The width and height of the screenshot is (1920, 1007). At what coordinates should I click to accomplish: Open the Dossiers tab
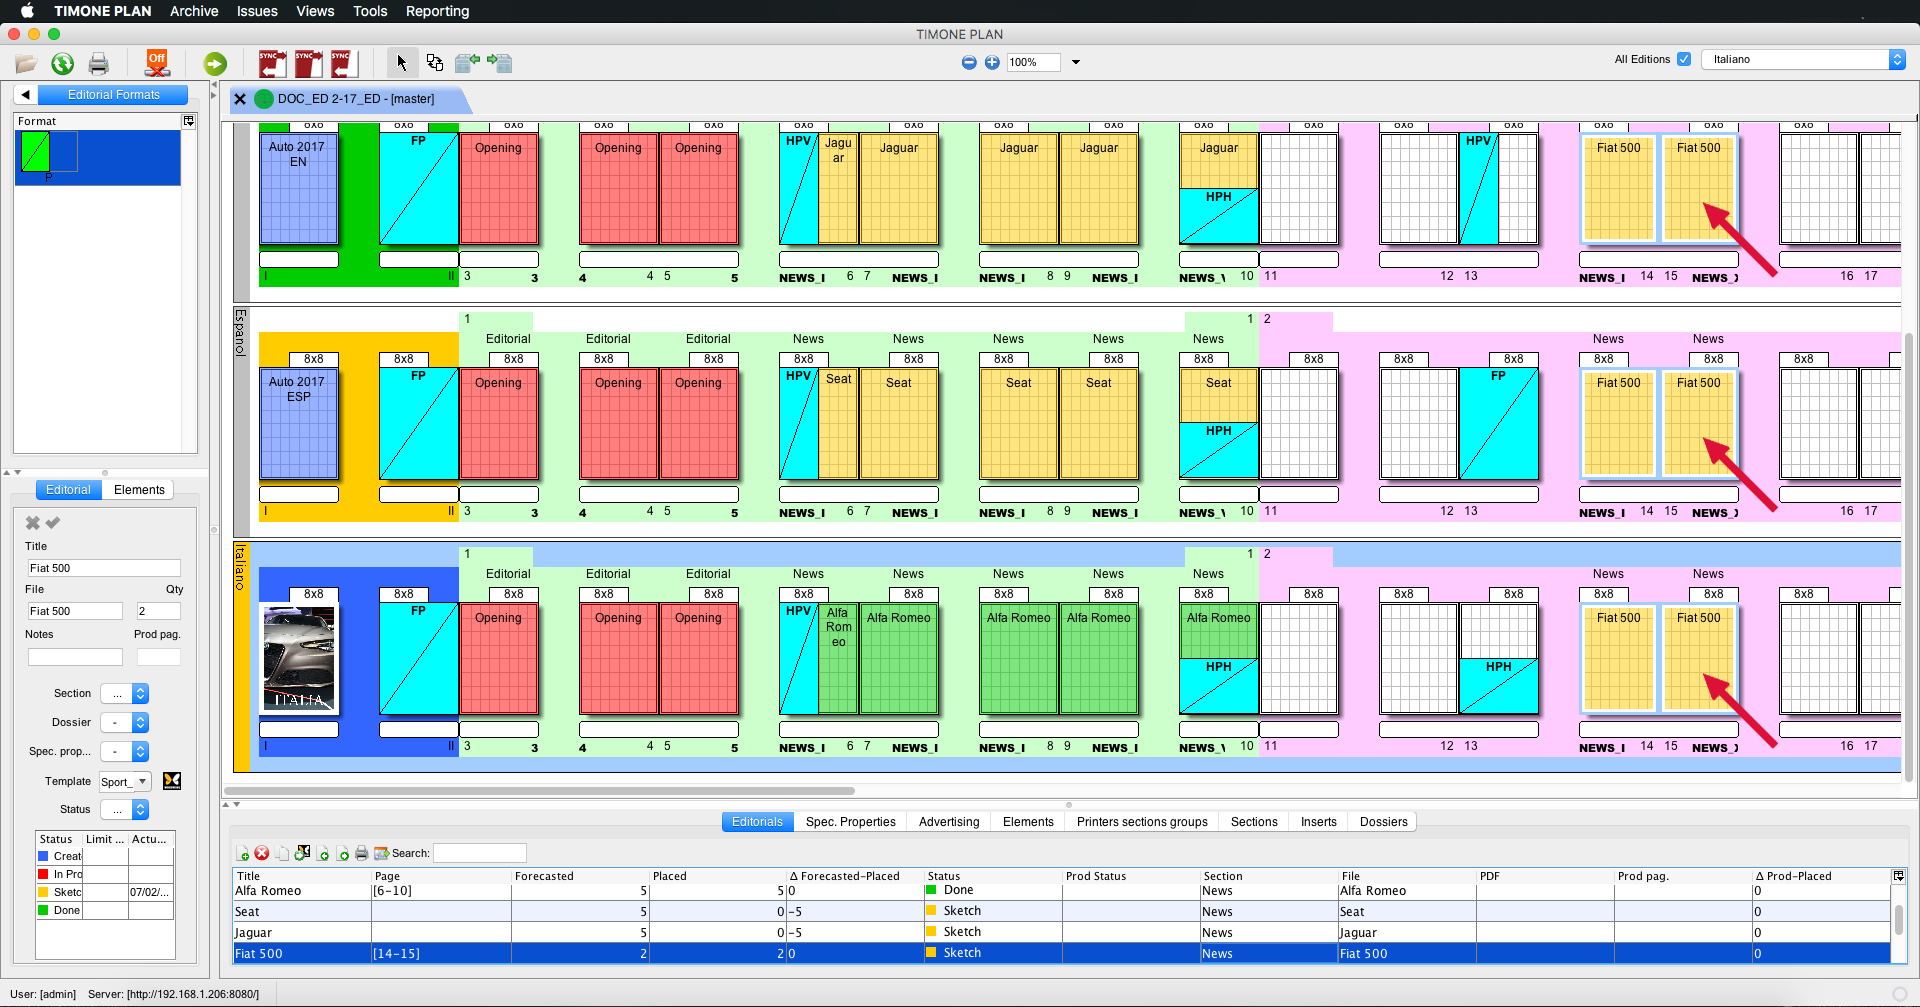tap(1384, 822)
